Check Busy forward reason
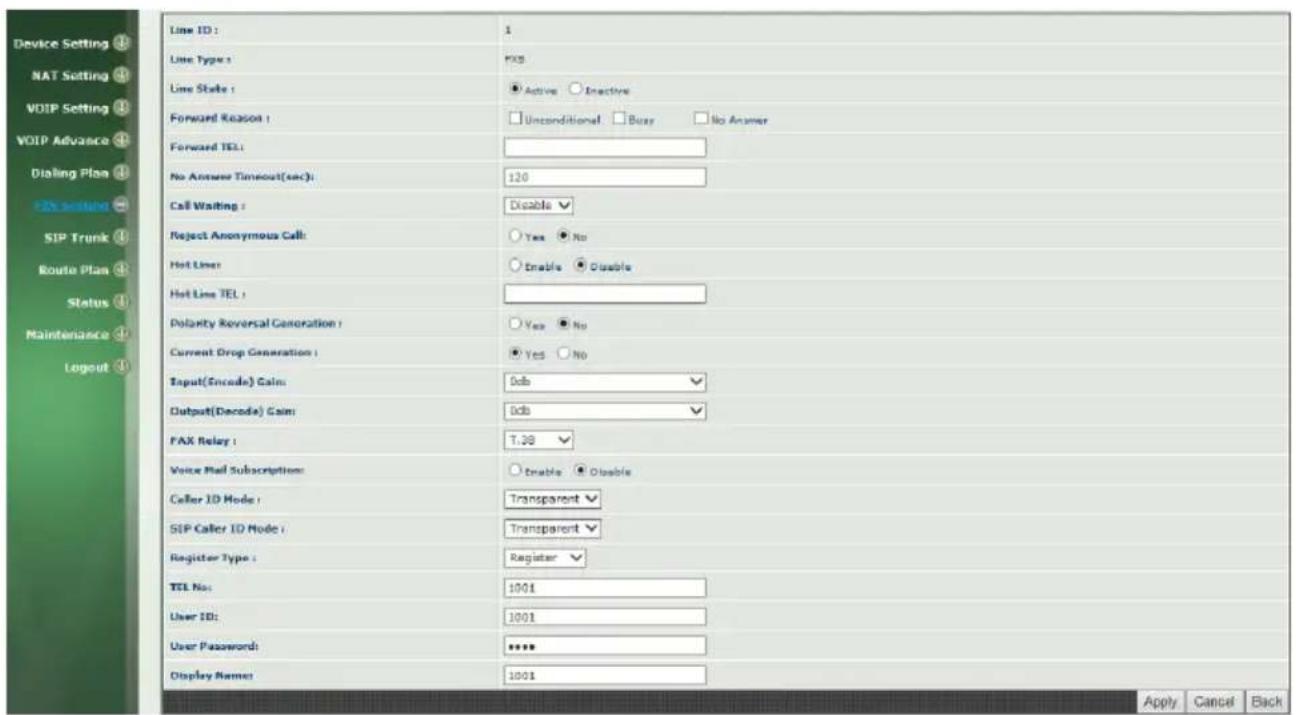The height and width of the screenshot is (715, 1296). coord(620,119)
